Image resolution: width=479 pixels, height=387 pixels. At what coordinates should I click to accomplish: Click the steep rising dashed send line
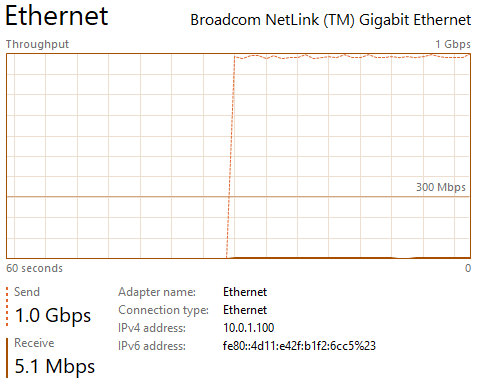[x=230, y=157]
